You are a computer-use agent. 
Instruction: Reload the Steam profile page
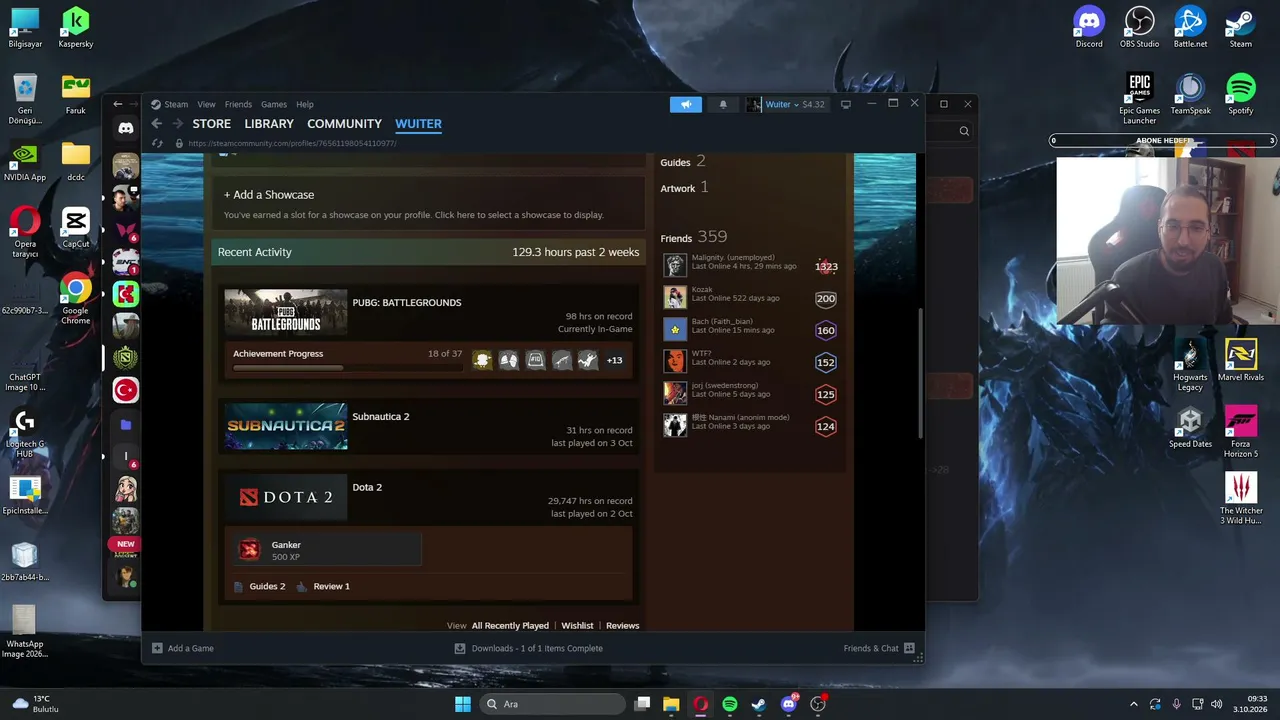point(157,143)
